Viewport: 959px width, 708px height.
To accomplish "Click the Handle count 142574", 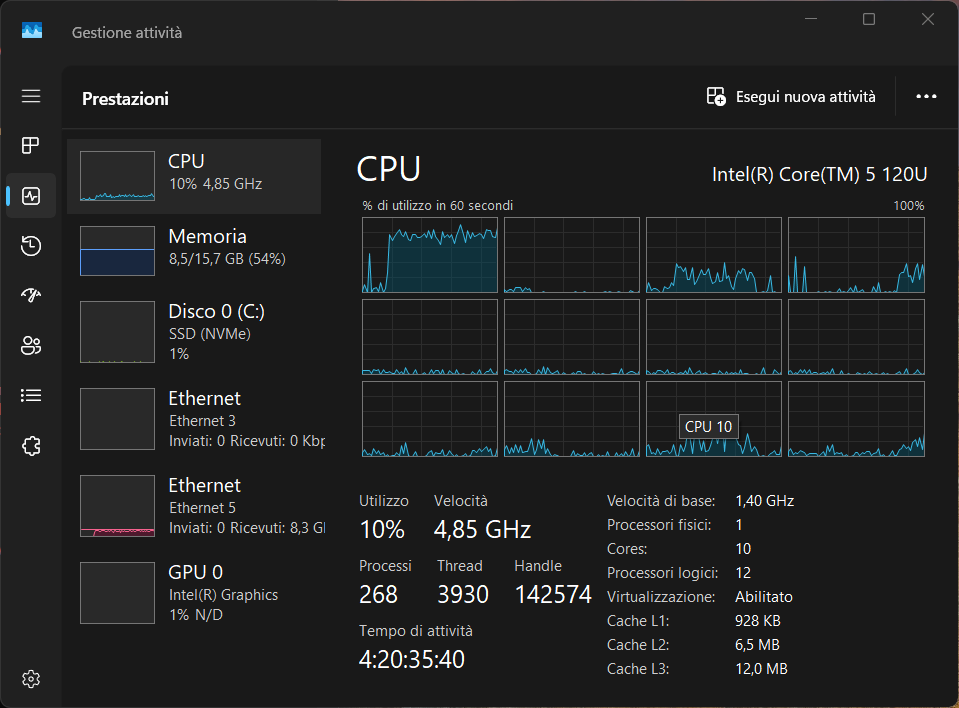I will (x=553, y=594).
